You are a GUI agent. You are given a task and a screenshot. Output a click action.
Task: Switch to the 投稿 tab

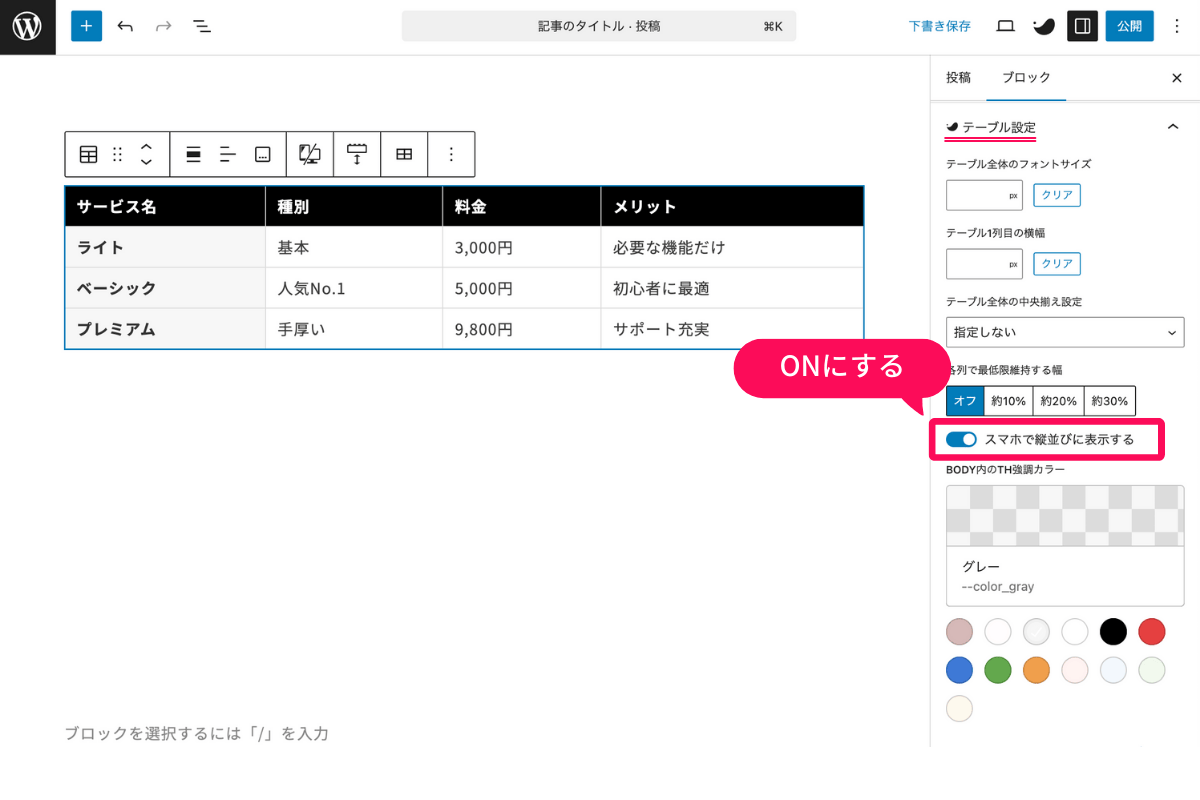pos(957,77)
